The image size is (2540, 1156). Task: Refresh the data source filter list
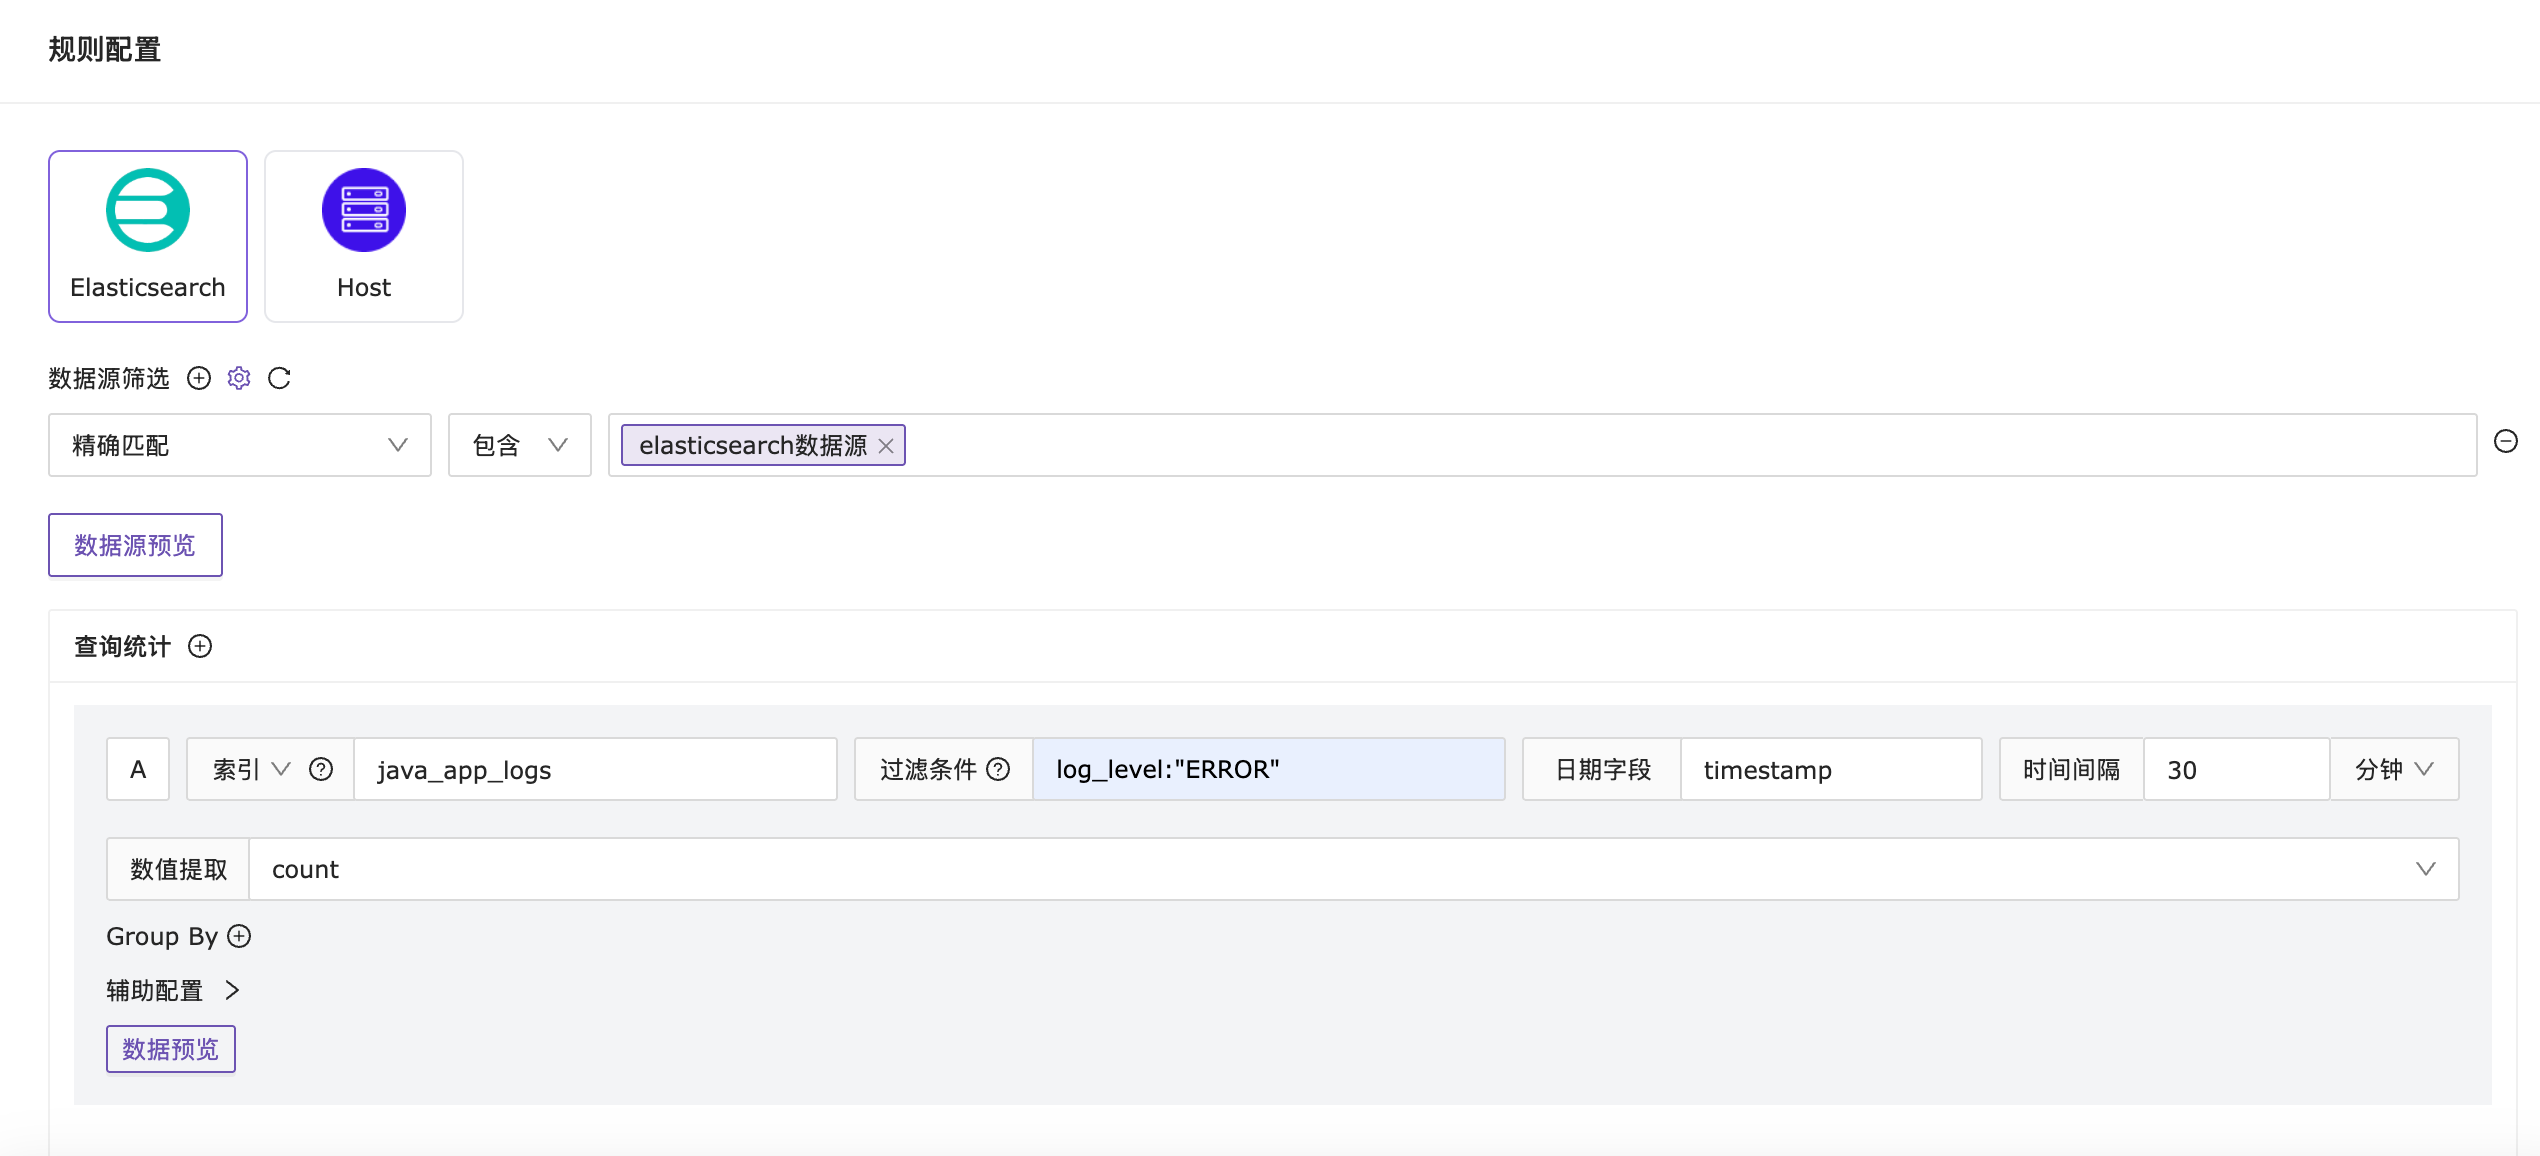coord(279,378)
